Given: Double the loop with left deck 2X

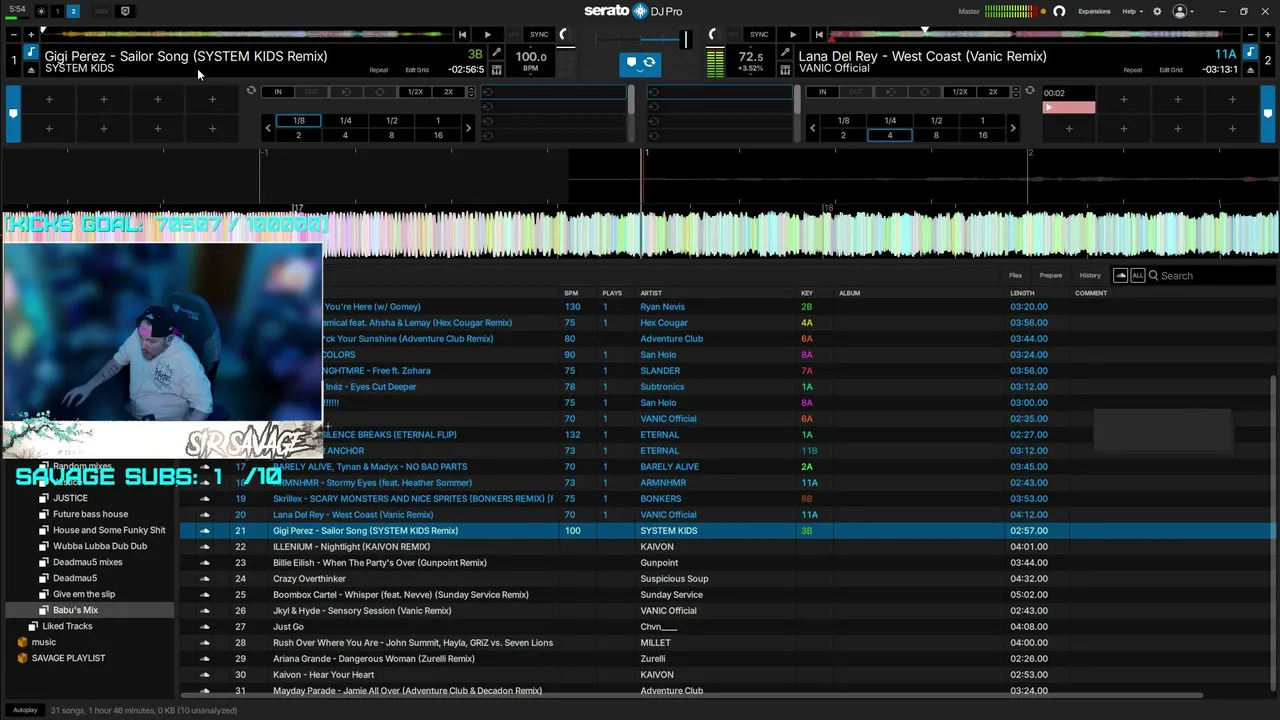Looking at the screenshot, I should pos(449,92).
